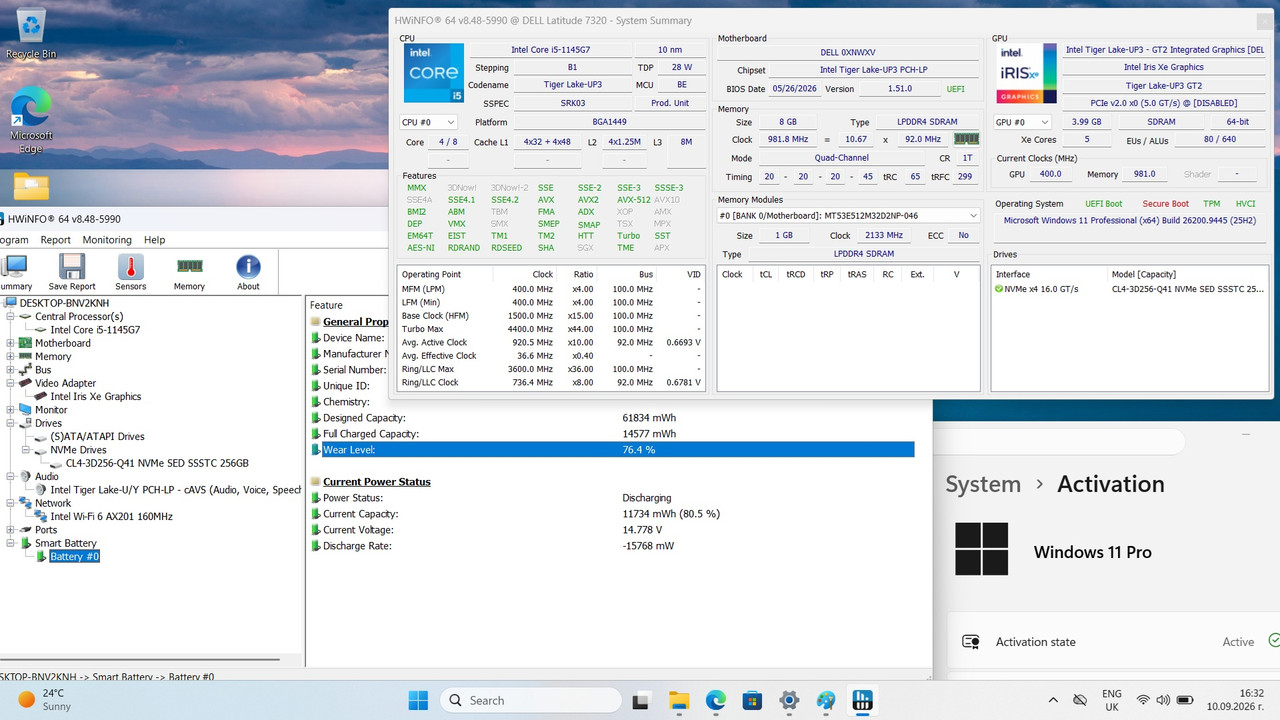
Task: Open Recycle Bin on desktop
Action: pyautogui.click(x=31, y=33)
